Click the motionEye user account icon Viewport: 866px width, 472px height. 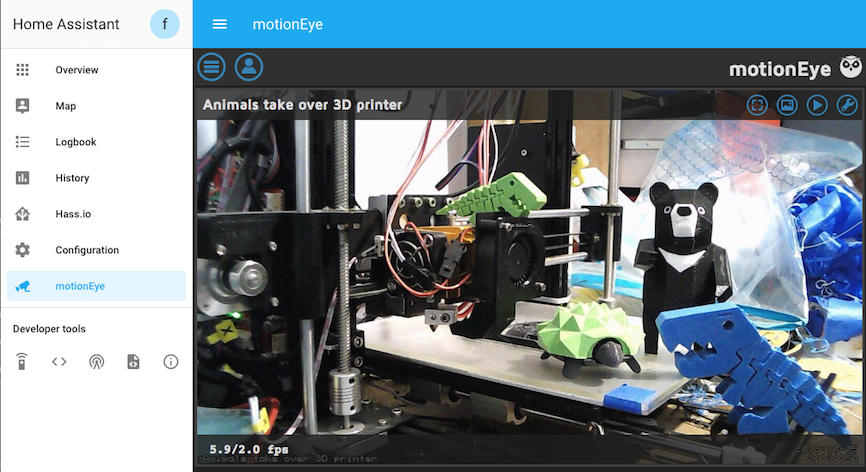pos(249,67)
